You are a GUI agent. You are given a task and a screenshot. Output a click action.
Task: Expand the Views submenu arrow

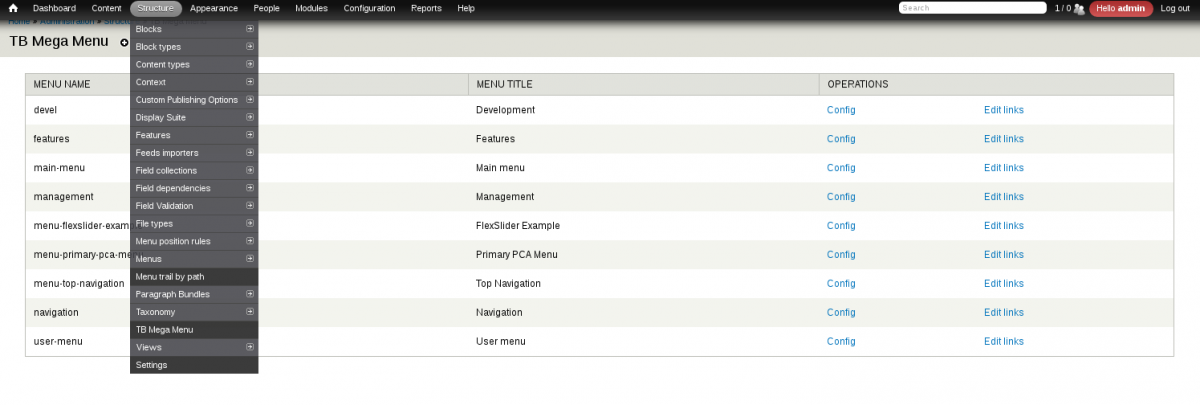click(249, 347)
